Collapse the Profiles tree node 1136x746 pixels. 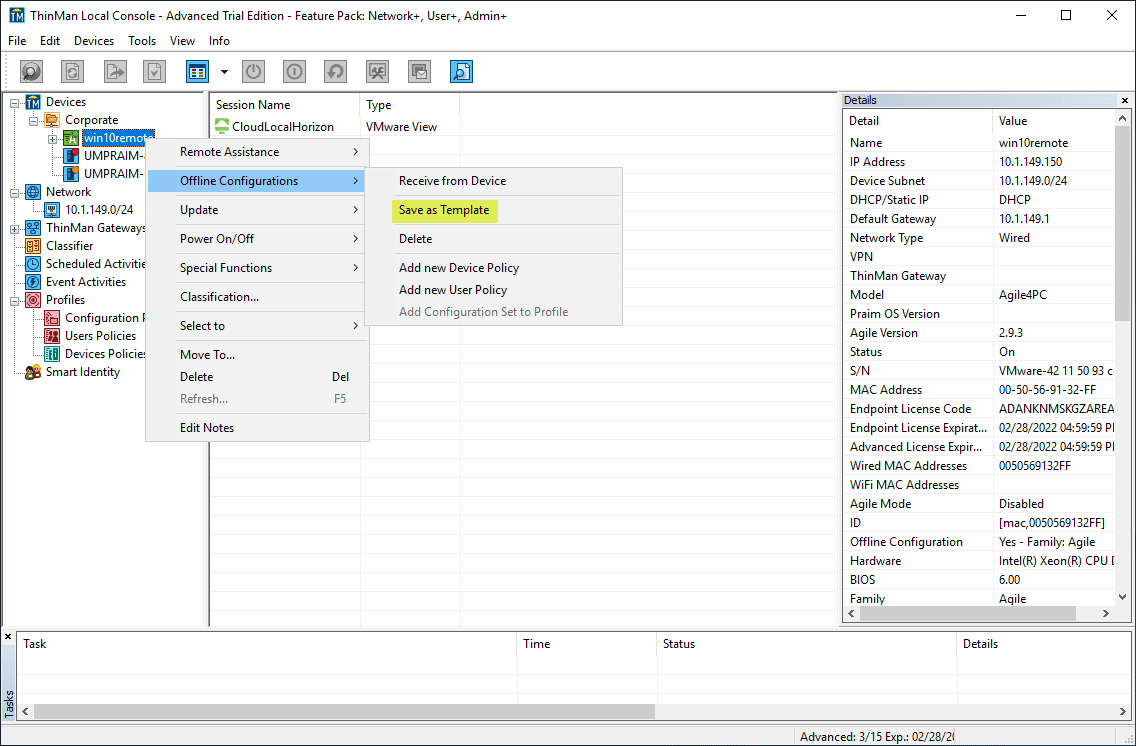click(14, 301)
